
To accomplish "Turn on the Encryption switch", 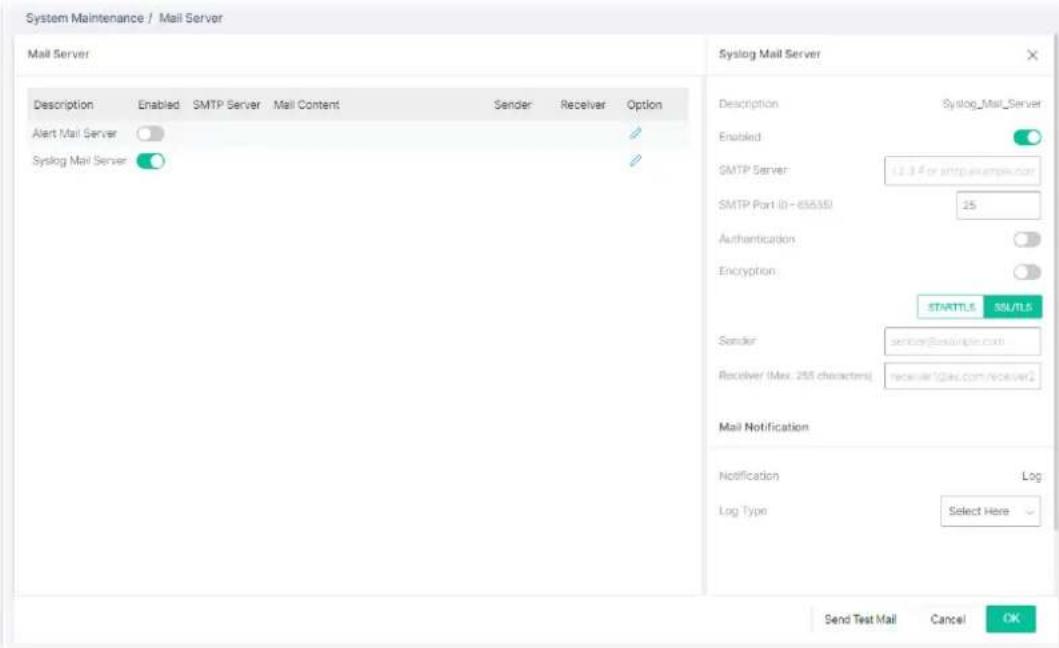I will [1027, 272].
